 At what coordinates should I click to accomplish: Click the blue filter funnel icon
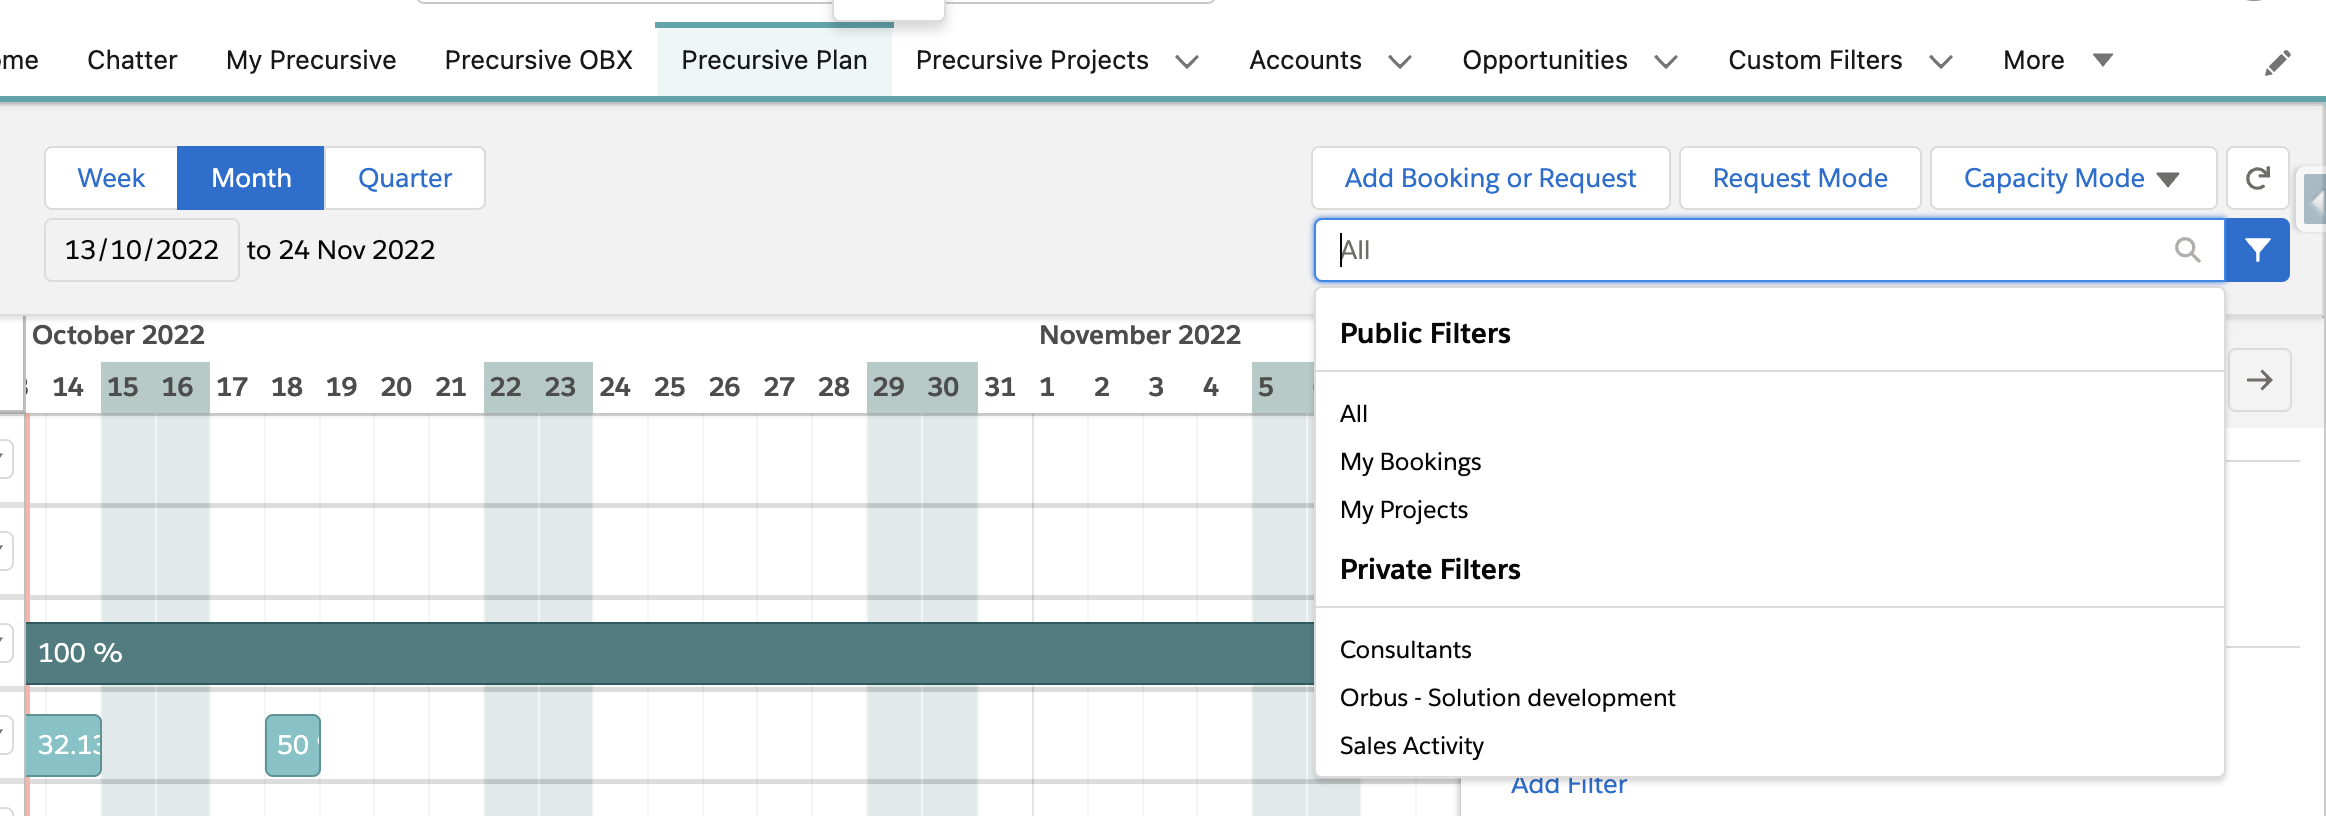pyautogui.click(x=2257, y=250)
